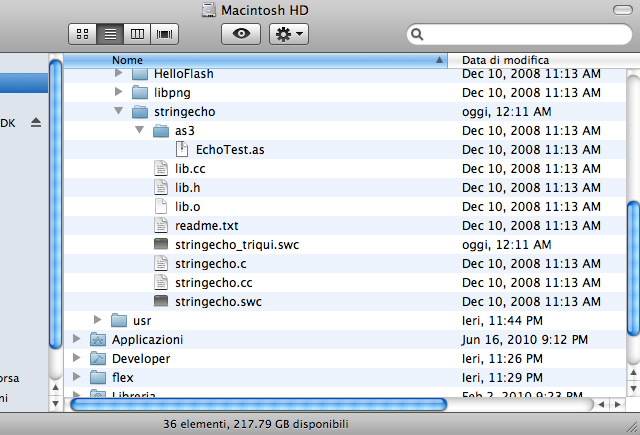Open Quick Look with the eye button
This screenshot has height=435, width=640.
tap(241, 34)
